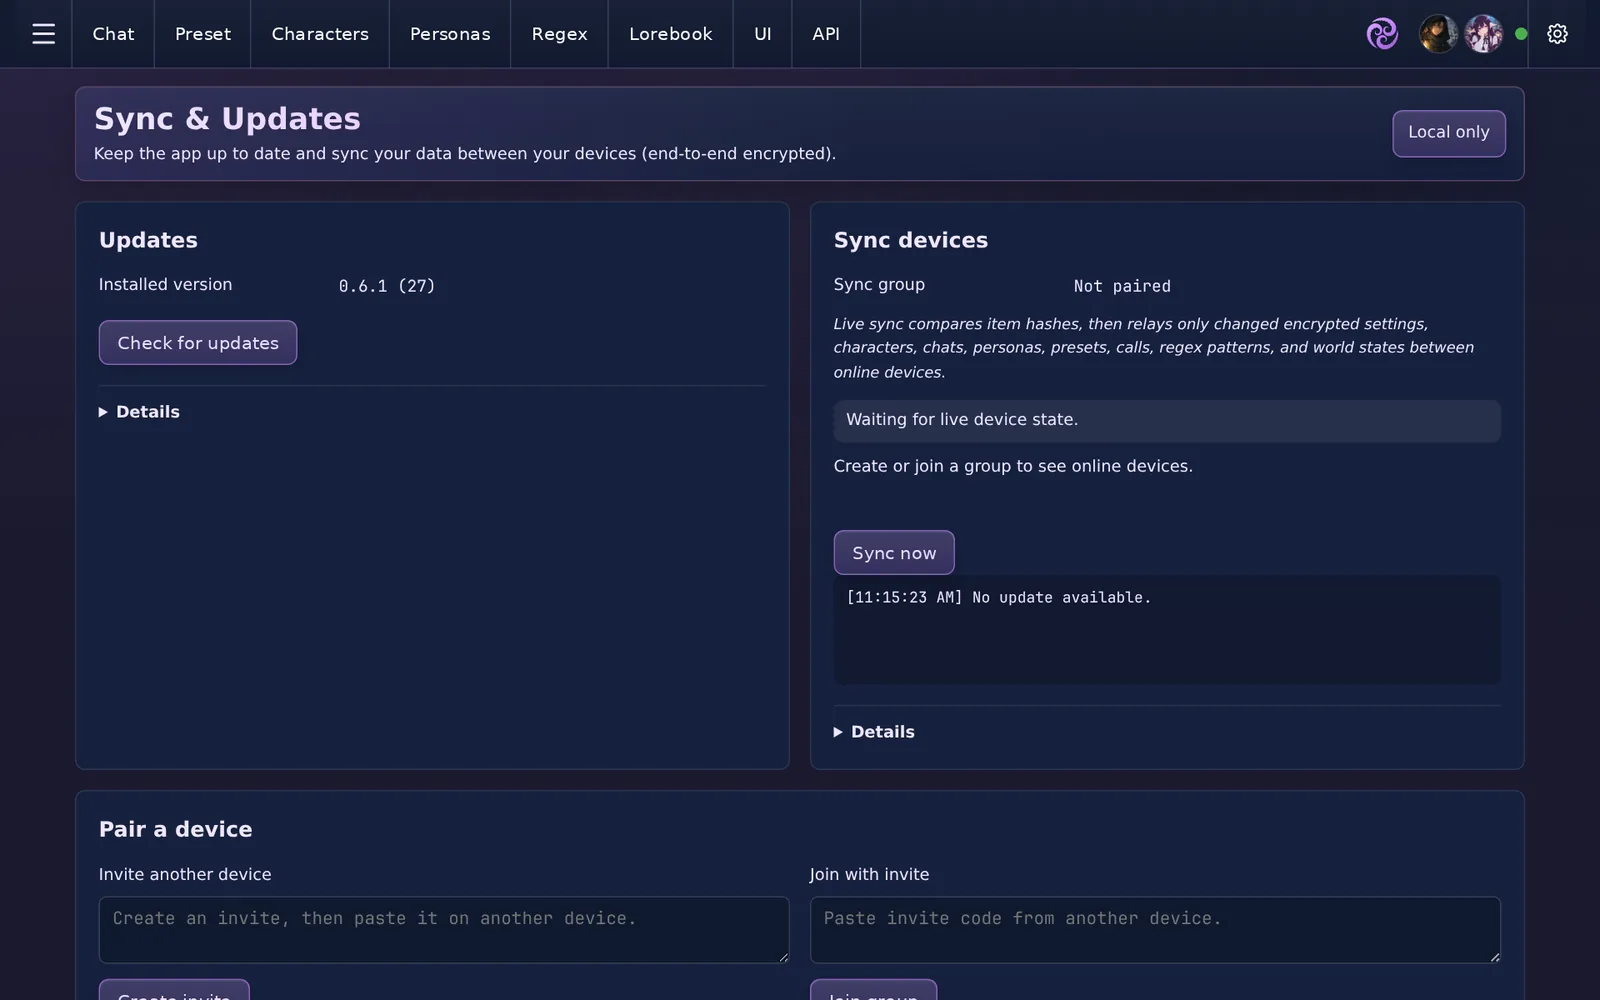Click the Waiting for live device state message
The height and width of the screenshot is (1000, 1600).
tap(1167, 421)
